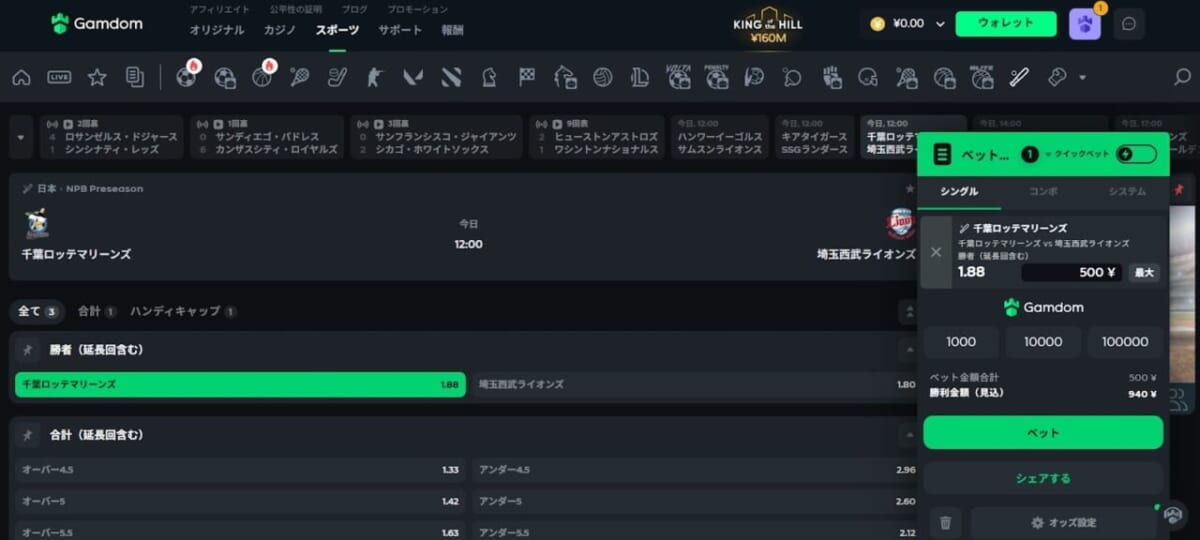
Task: Delete all bets with trash icon
Action: click(945, 522)
